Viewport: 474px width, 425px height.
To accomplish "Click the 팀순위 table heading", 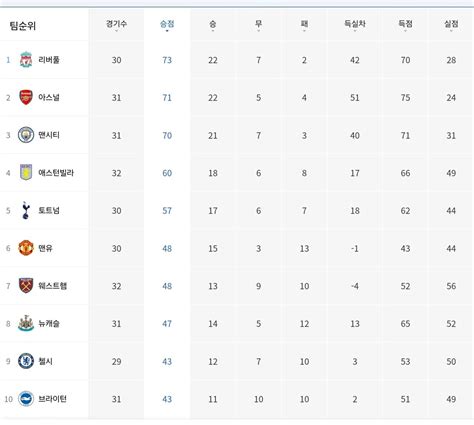I will [23, 26].
